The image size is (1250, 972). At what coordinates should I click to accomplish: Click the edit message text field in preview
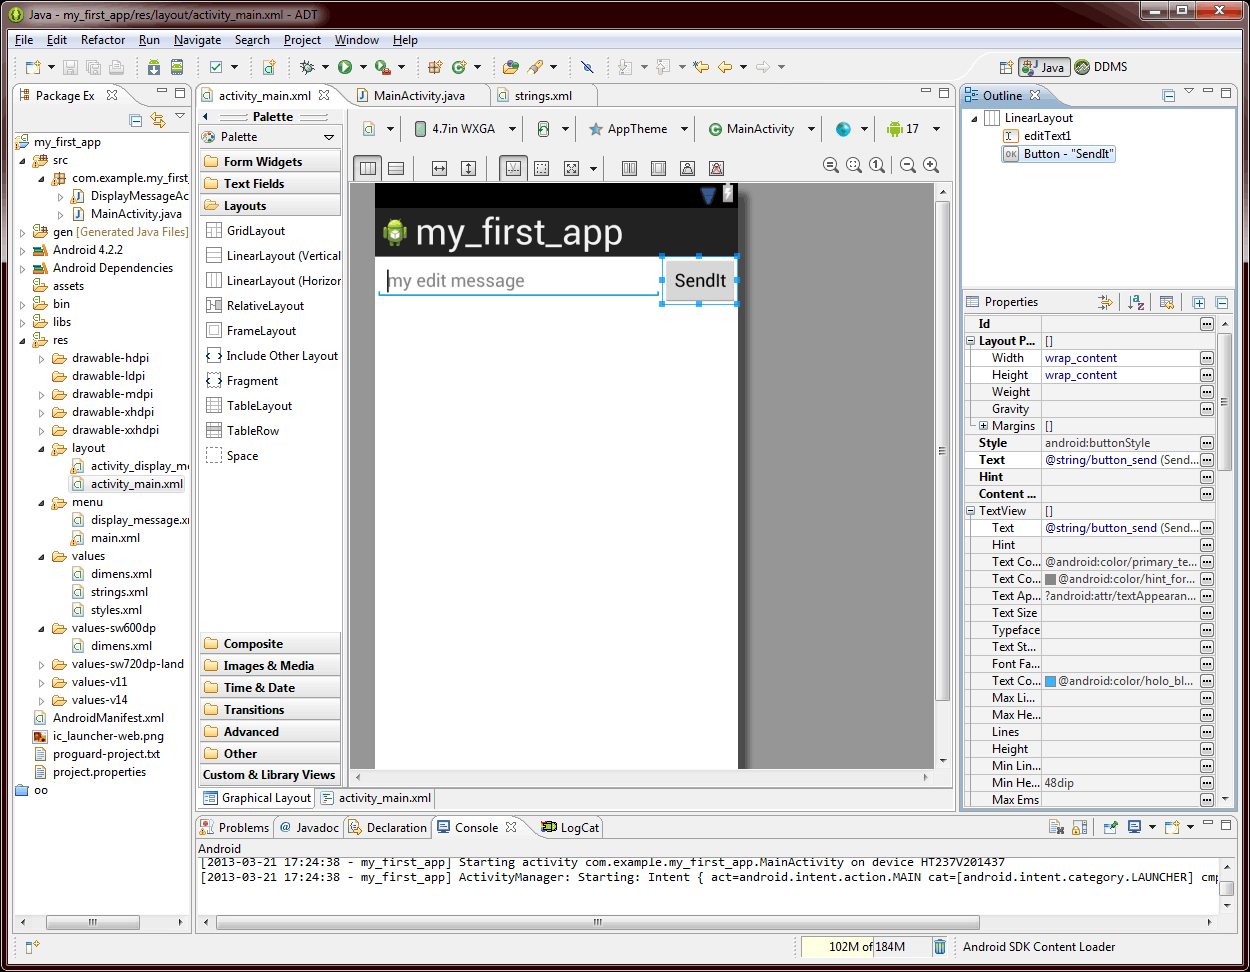519,281
